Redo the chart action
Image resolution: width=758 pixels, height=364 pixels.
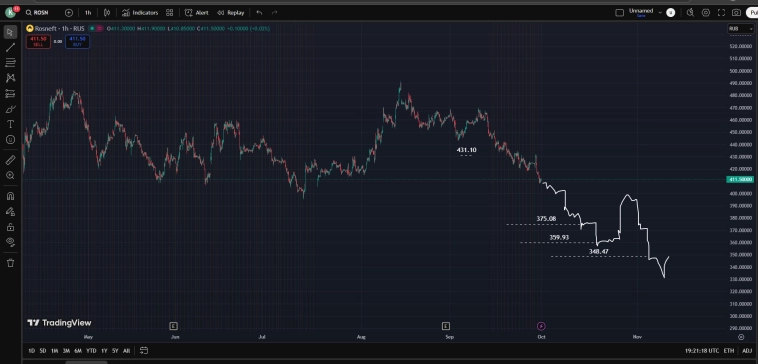pyautogui.click(x=275, y=13)
